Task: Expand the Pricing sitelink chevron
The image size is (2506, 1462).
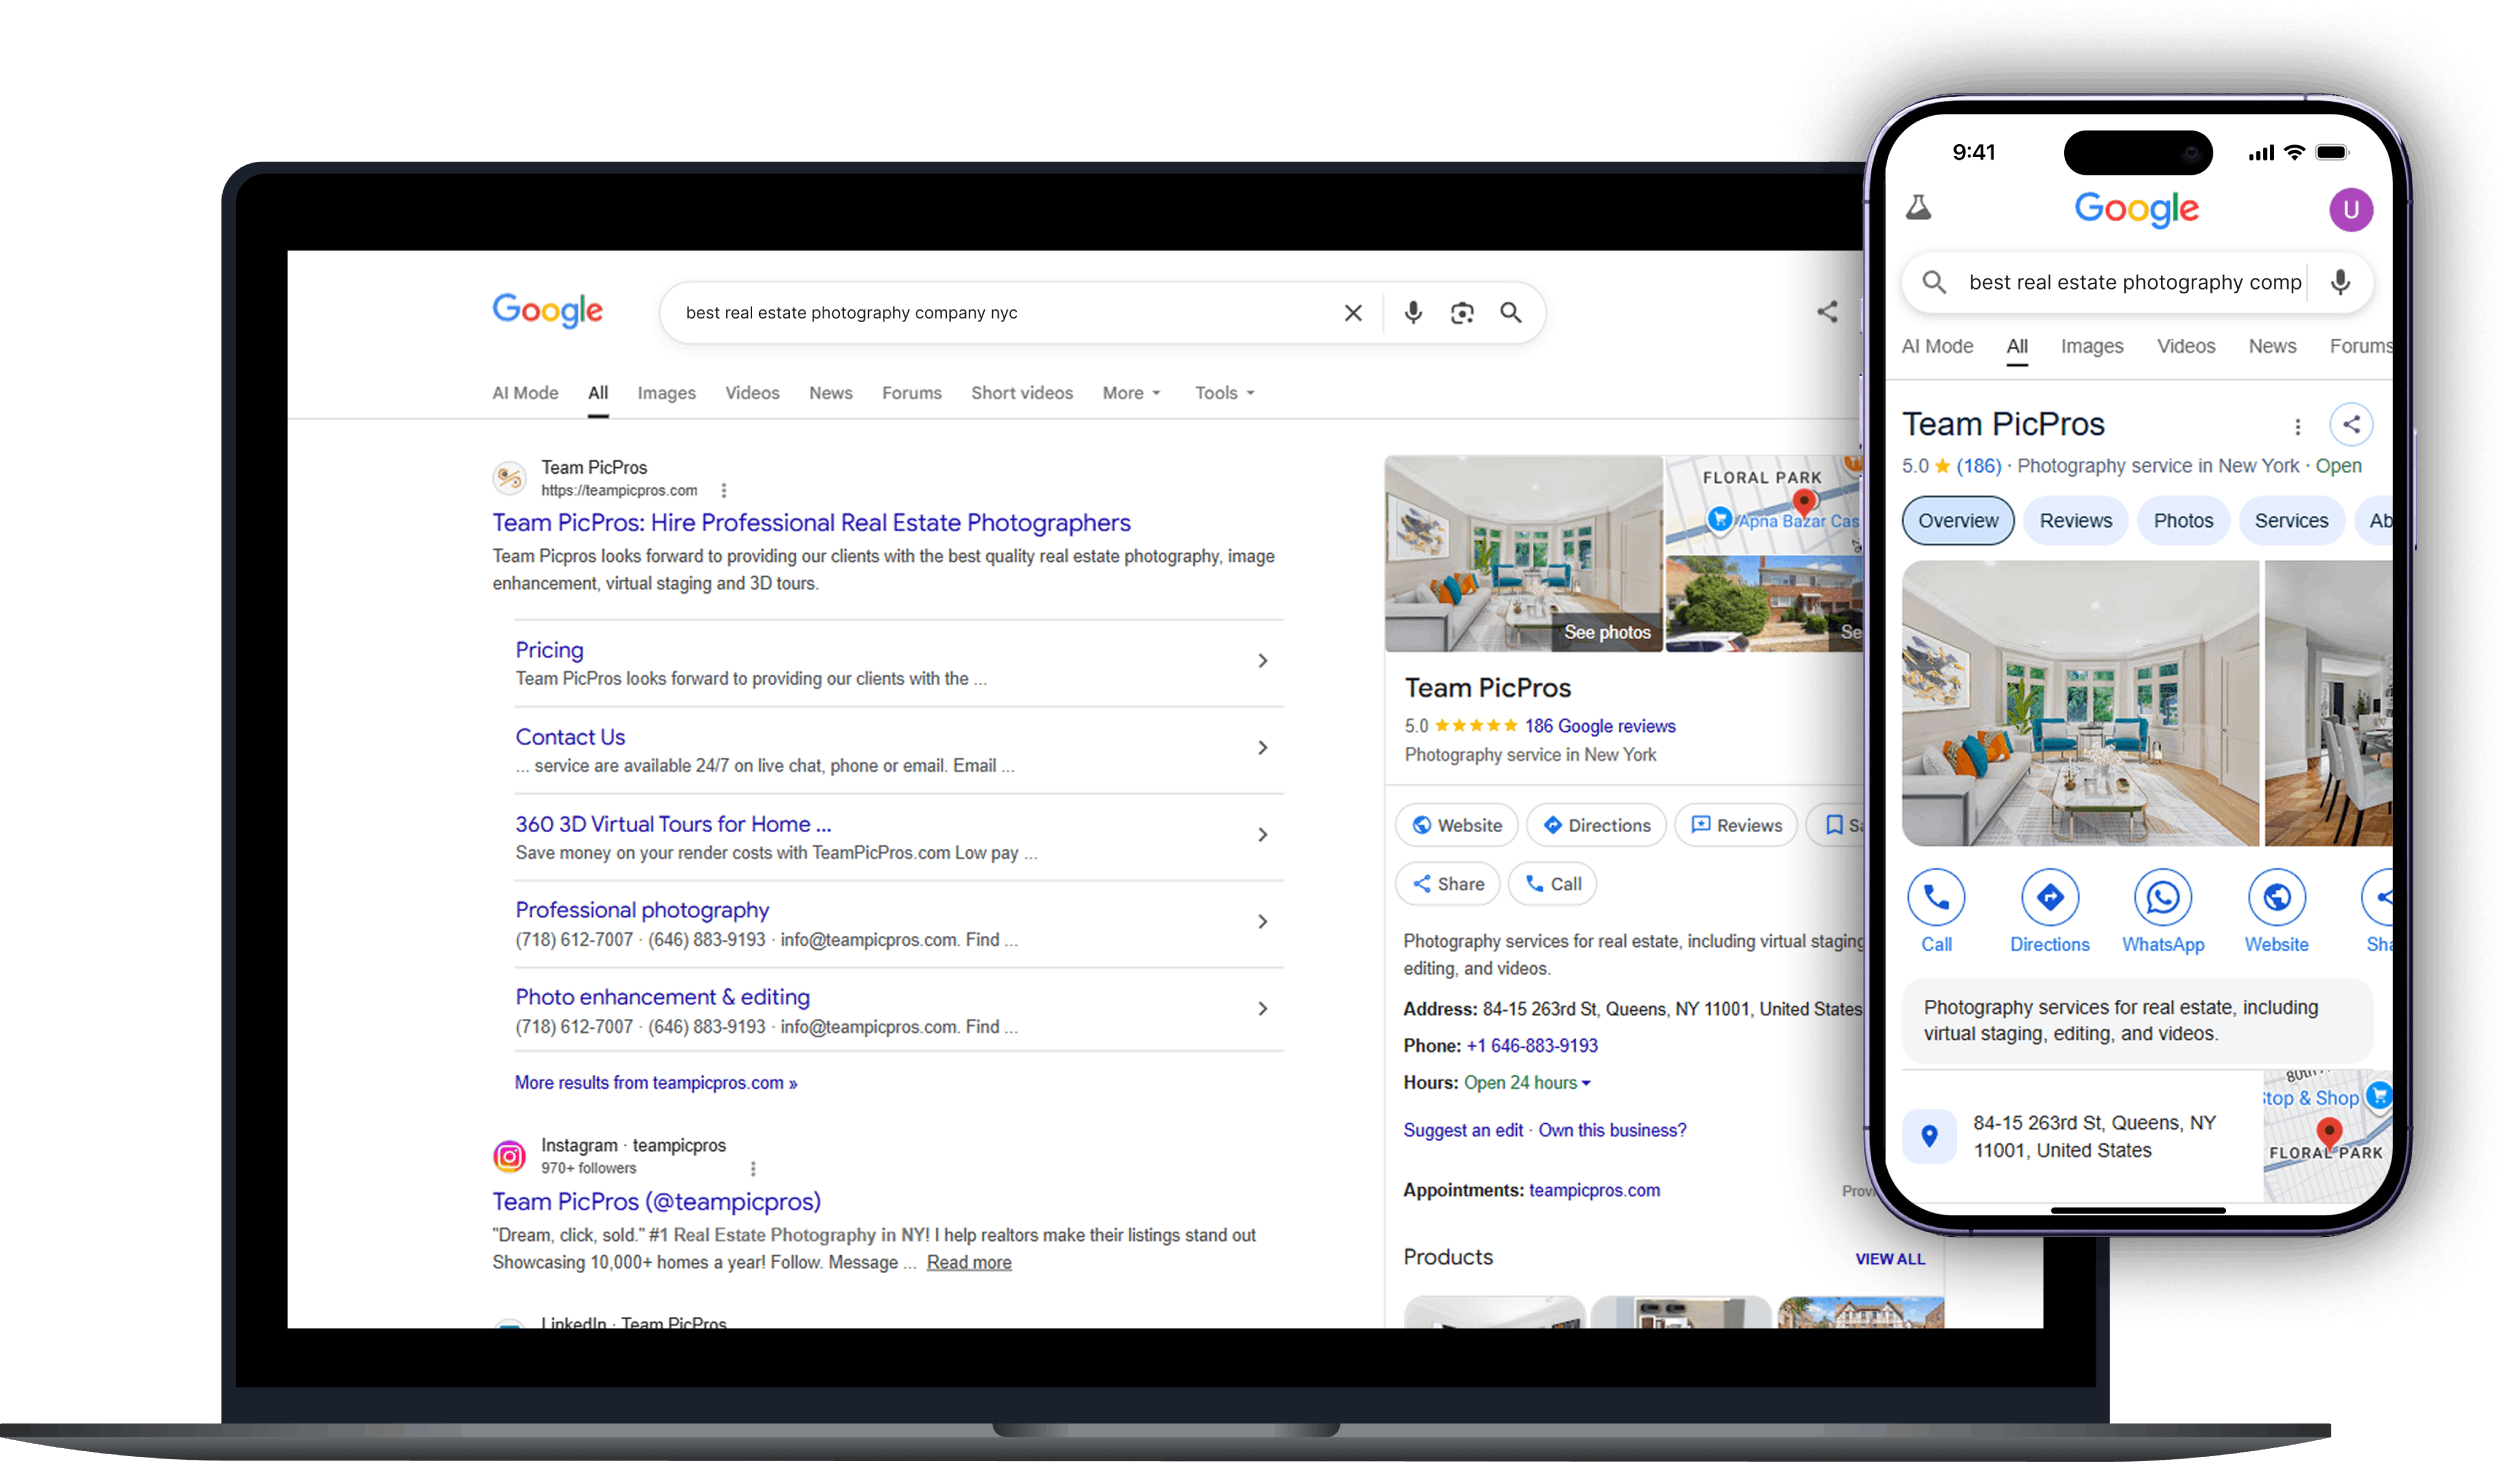Action: click(1263, 661)
